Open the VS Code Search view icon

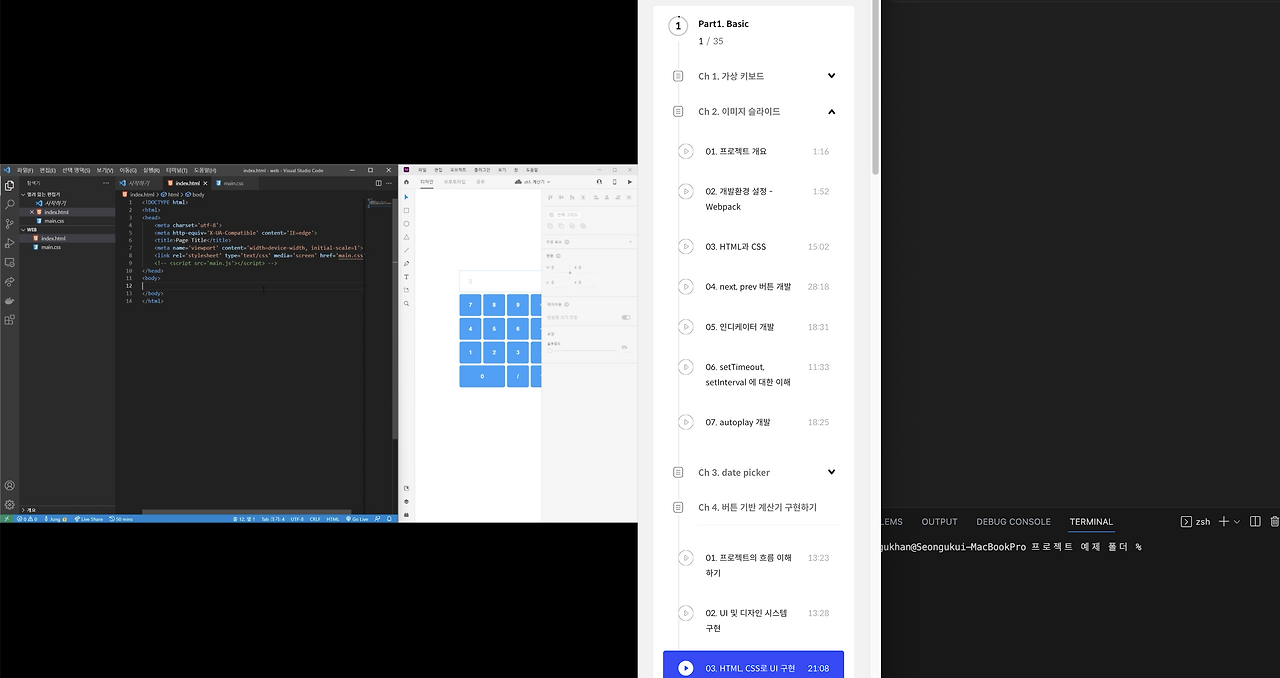(9, 204)
